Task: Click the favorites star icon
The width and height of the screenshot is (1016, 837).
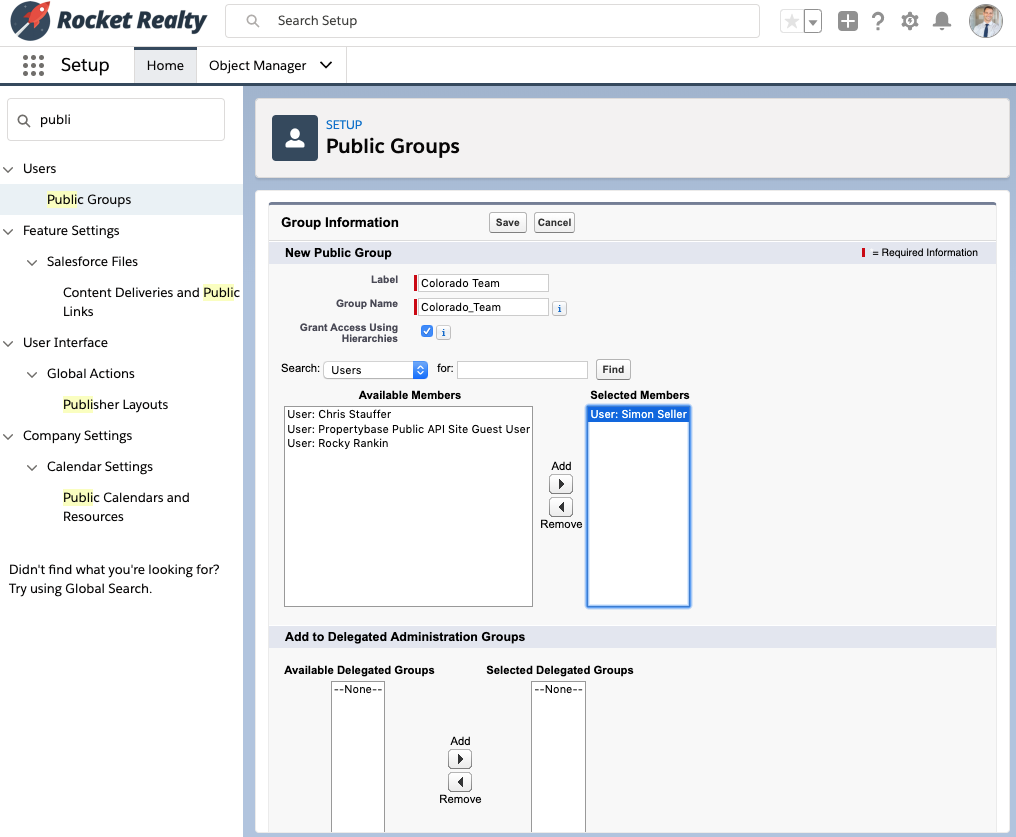Action: tap(793, 20)
